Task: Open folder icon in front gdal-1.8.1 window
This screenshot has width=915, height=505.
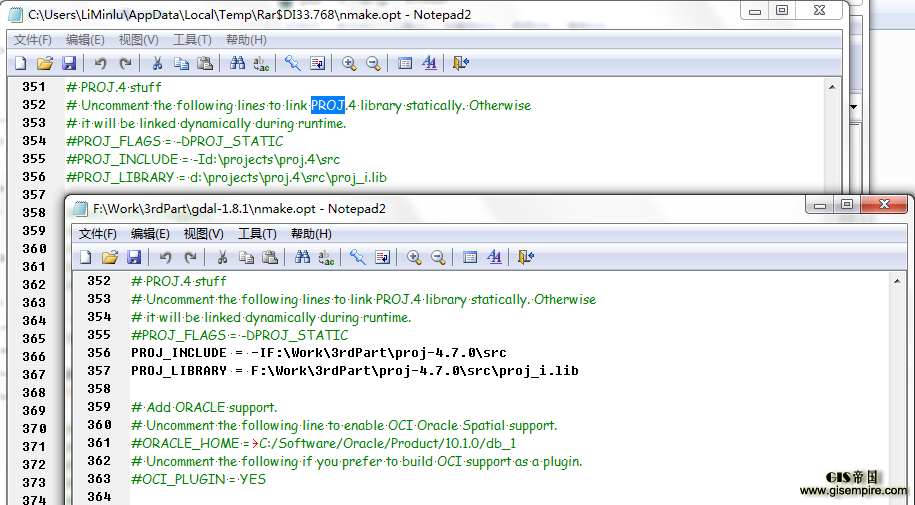Action: point(110,257)
